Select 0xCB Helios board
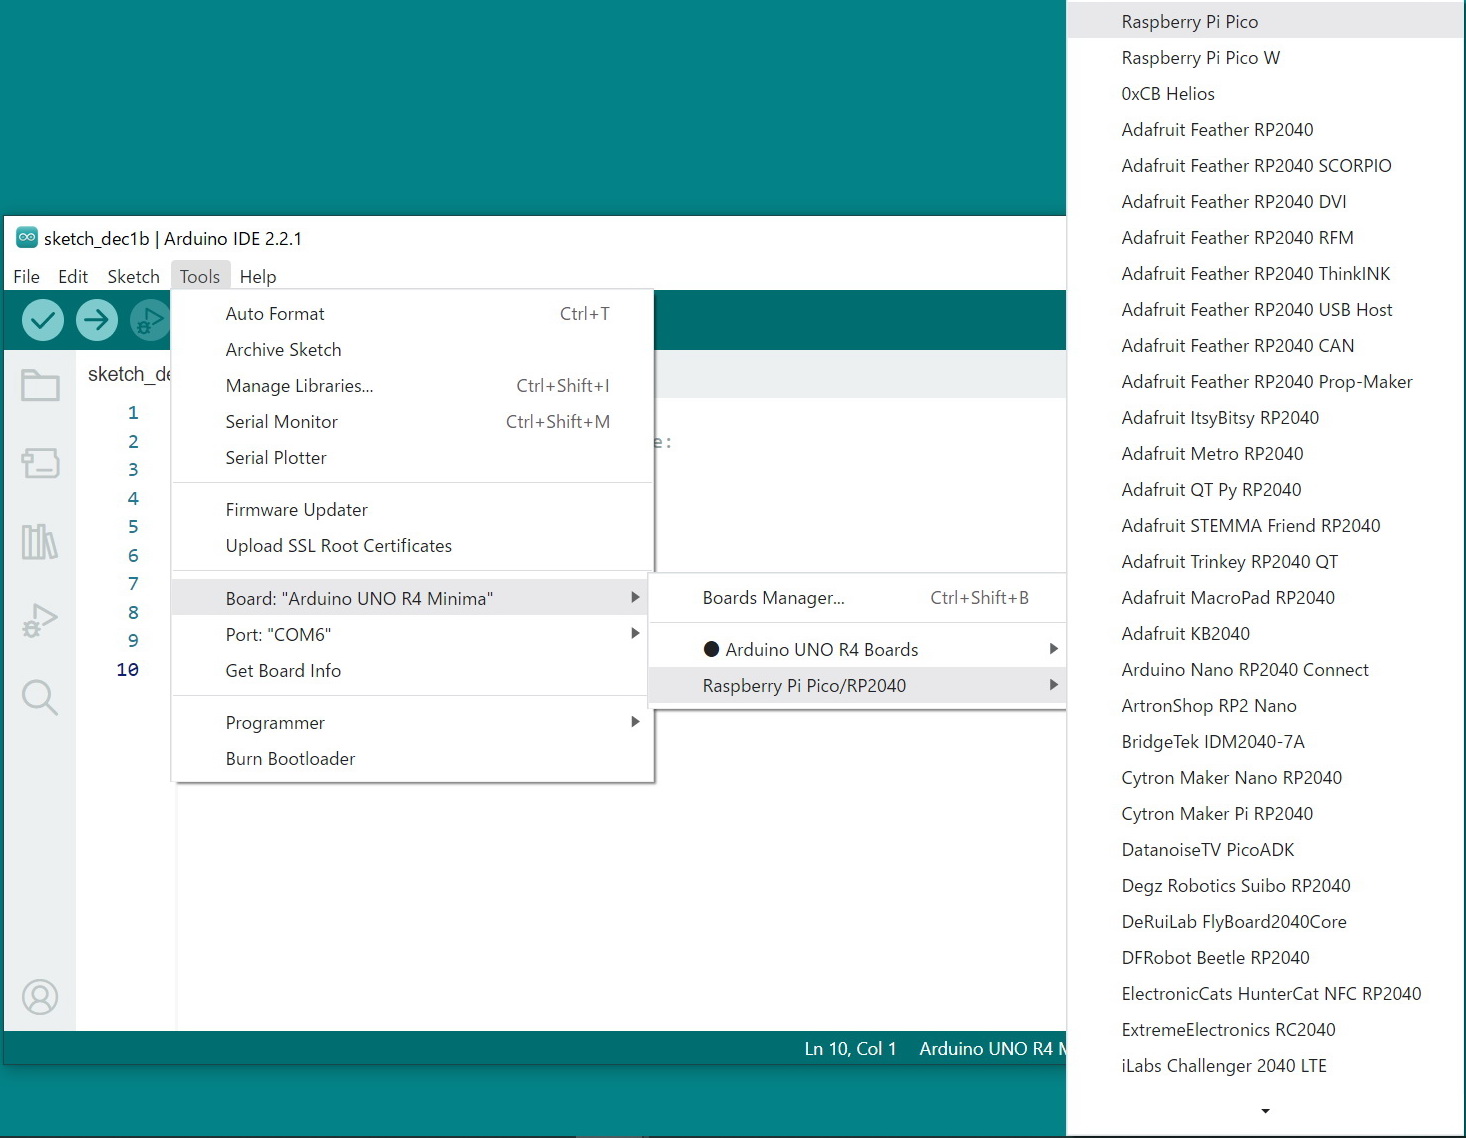1466x1138 pixels. click(x=1265, y=94)
